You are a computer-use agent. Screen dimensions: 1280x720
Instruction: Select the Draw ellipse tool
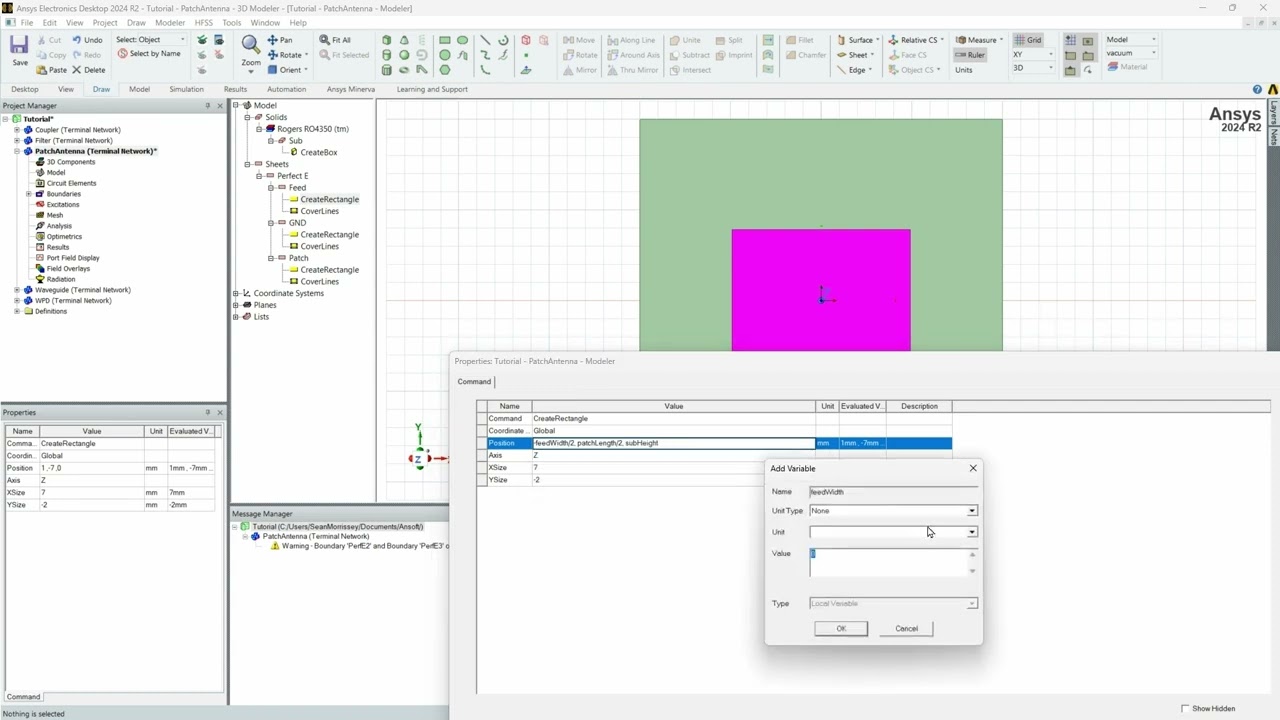(x=463, y=40)
